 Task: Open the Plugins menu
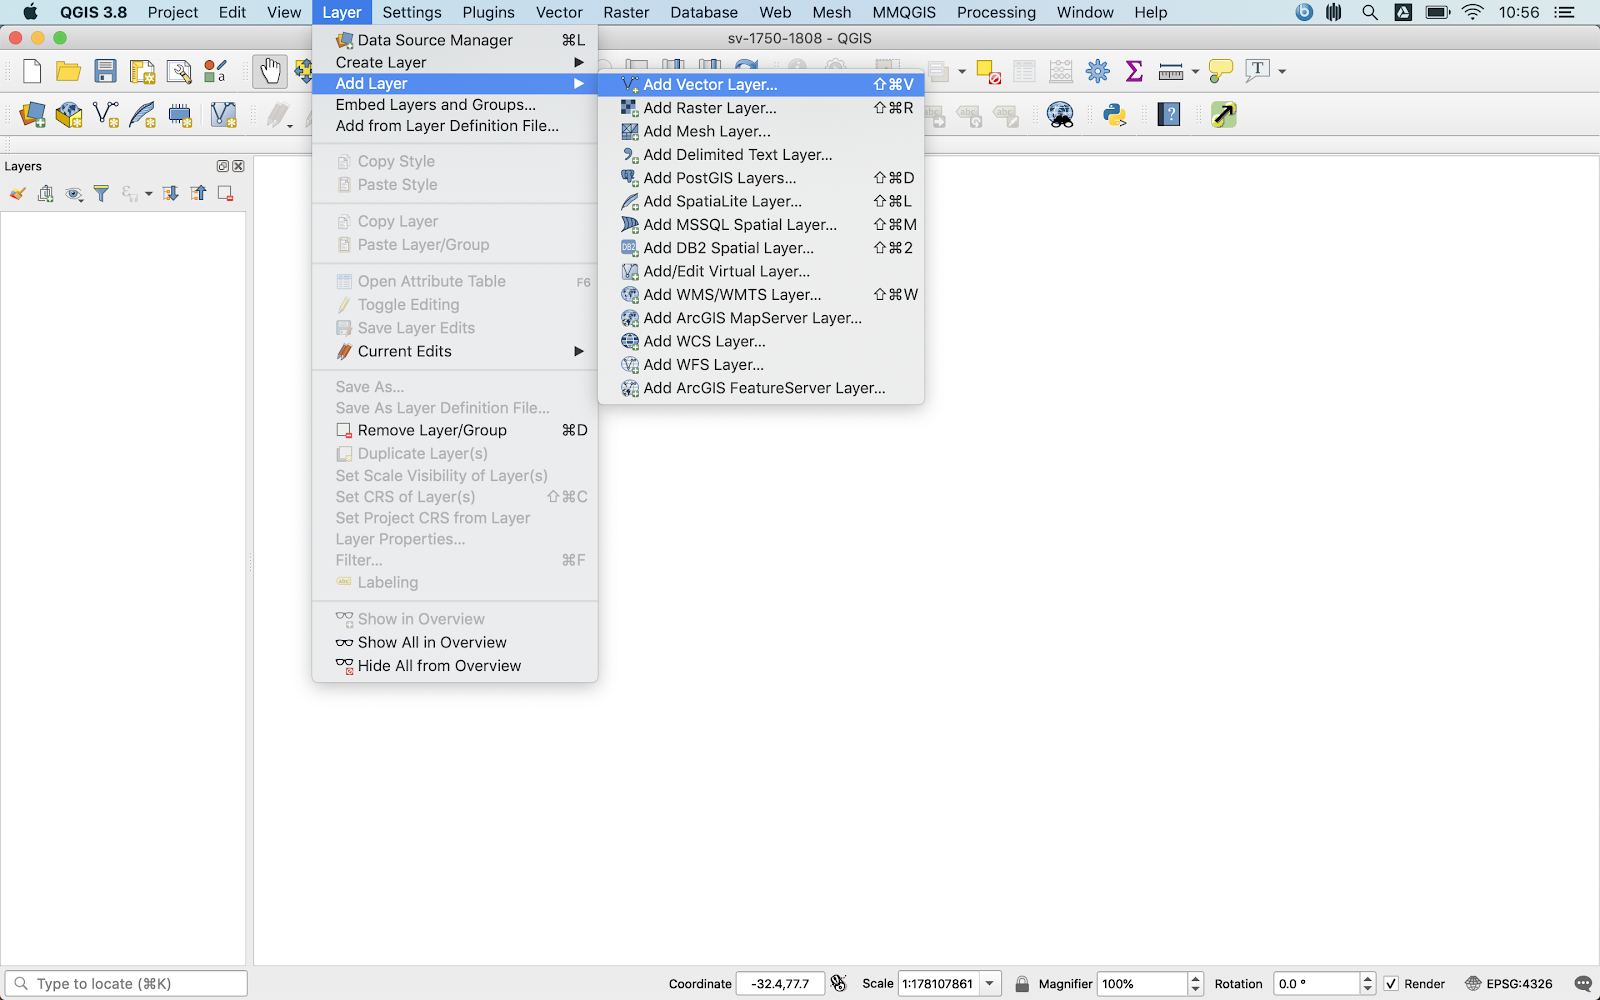pos(488,12)
